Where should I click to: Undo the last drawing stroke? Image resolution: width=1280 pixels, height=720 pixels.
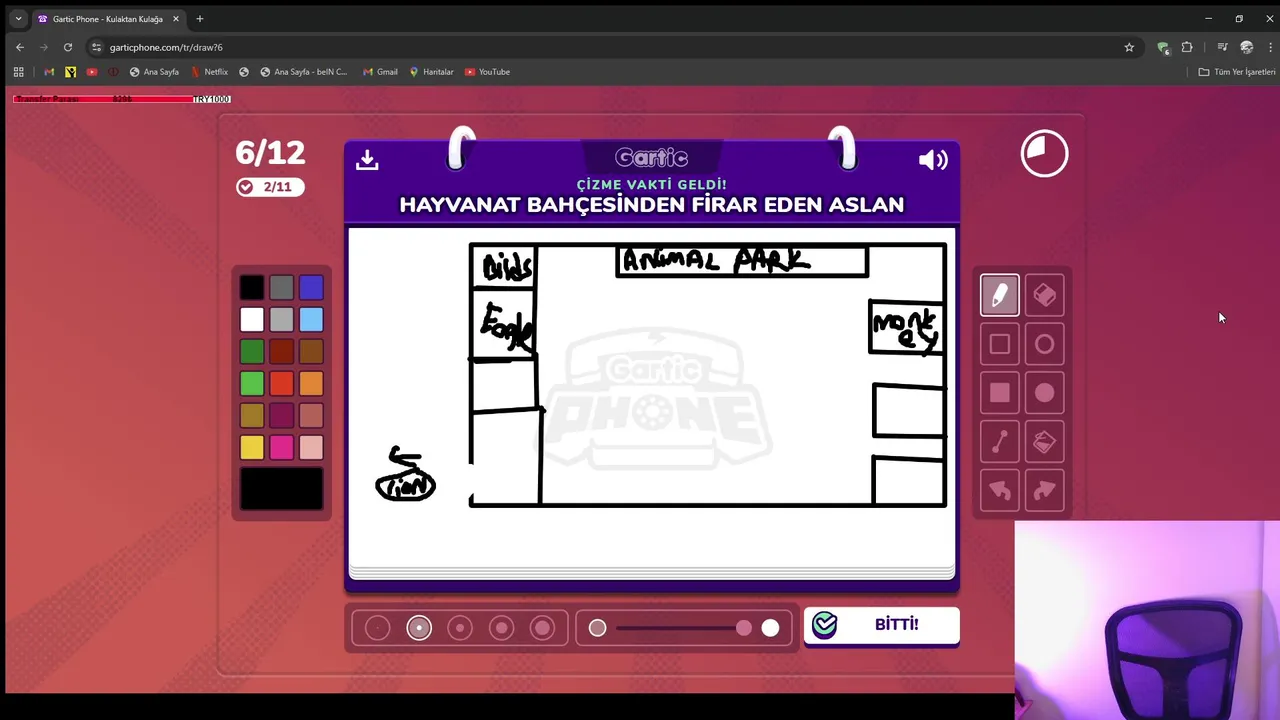pyautogui.click(x=1000, y=490)
